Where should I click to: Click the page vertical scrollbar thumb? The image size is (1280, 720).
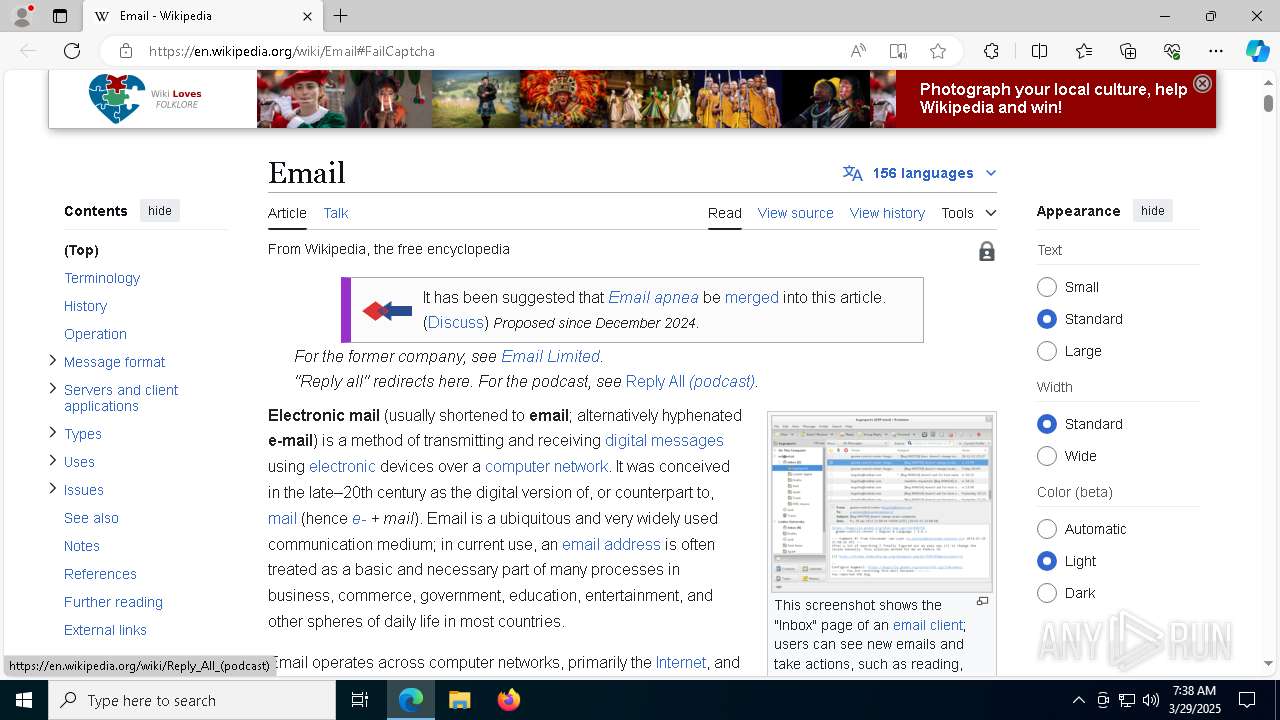point(1268,103)
